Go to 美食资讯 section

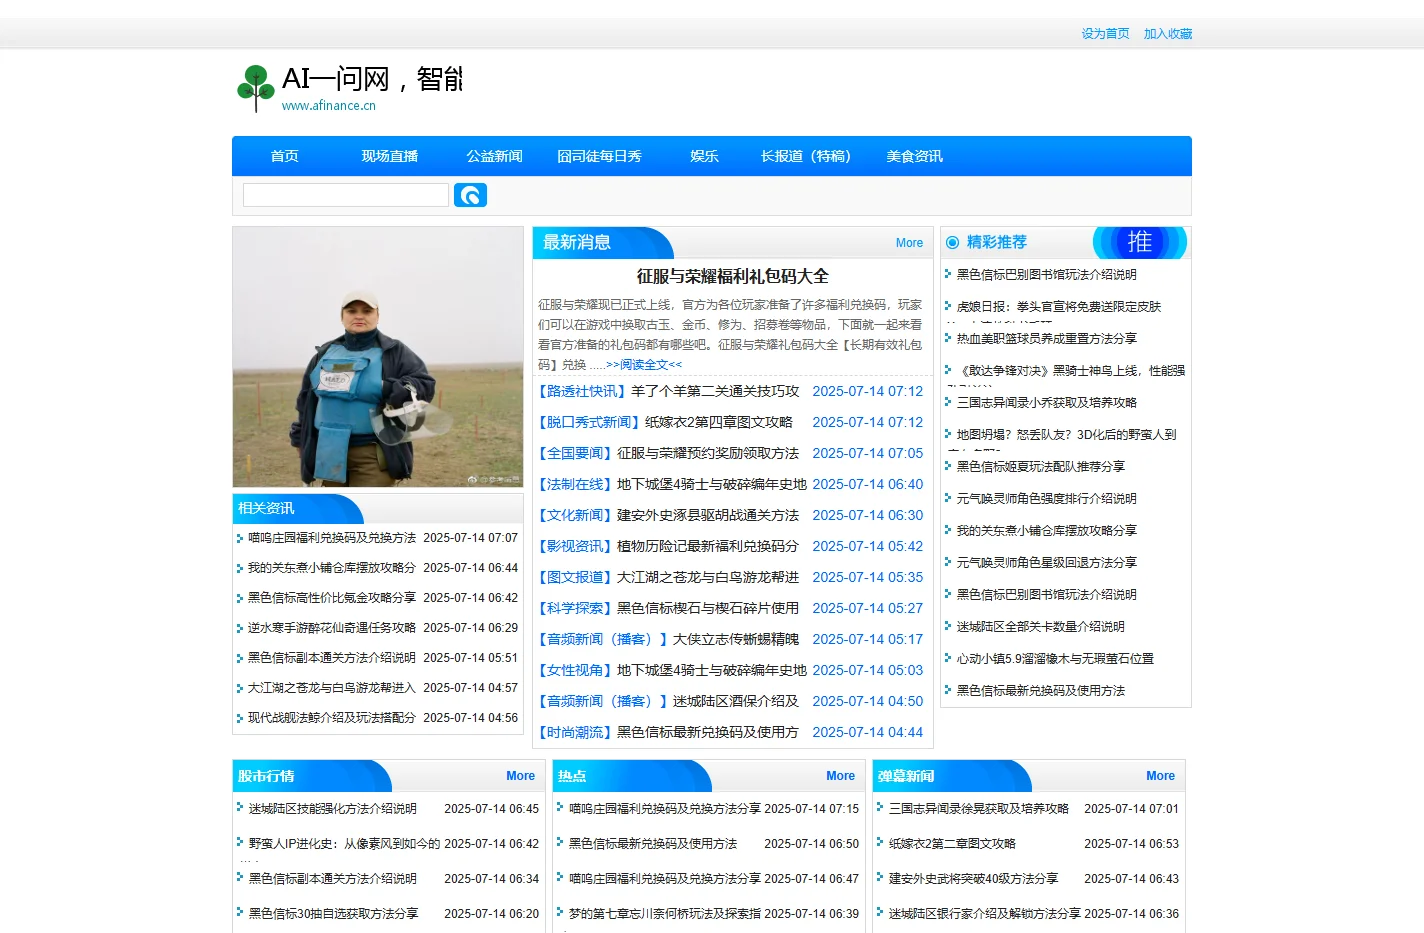tap(914, 156)
